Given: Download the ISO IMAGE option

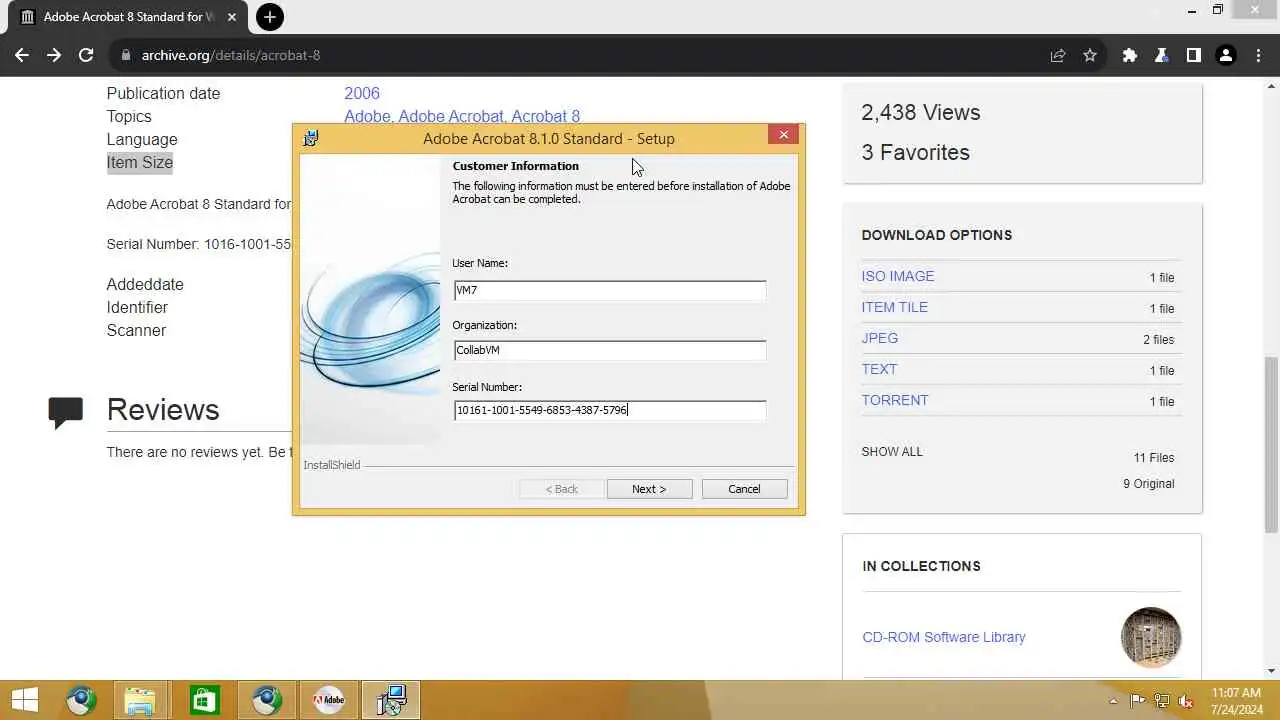Looking at the screenshot, I should click(x=898, y=276).
